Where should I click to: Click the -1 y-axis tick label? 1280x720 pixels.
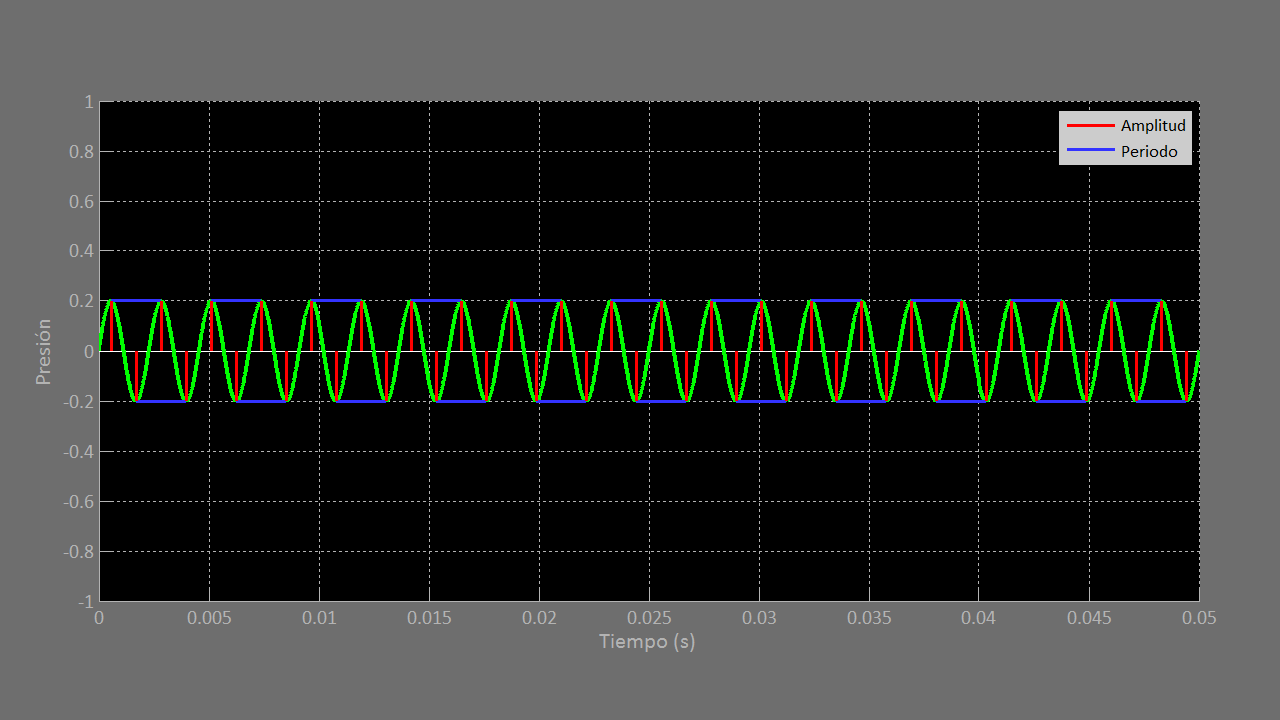pyautogui.click(x=85, y=602)
